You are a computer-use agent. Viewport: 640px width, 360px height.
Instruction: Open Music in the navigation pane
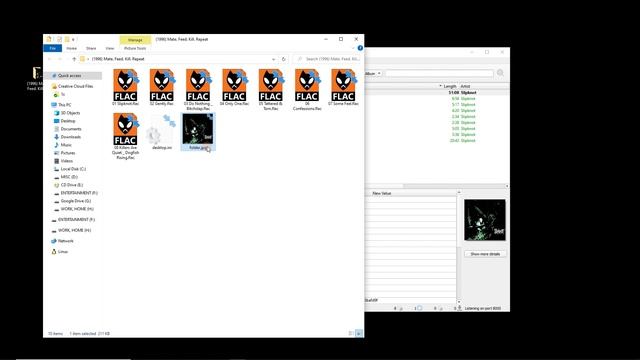(x=63, y=145)
